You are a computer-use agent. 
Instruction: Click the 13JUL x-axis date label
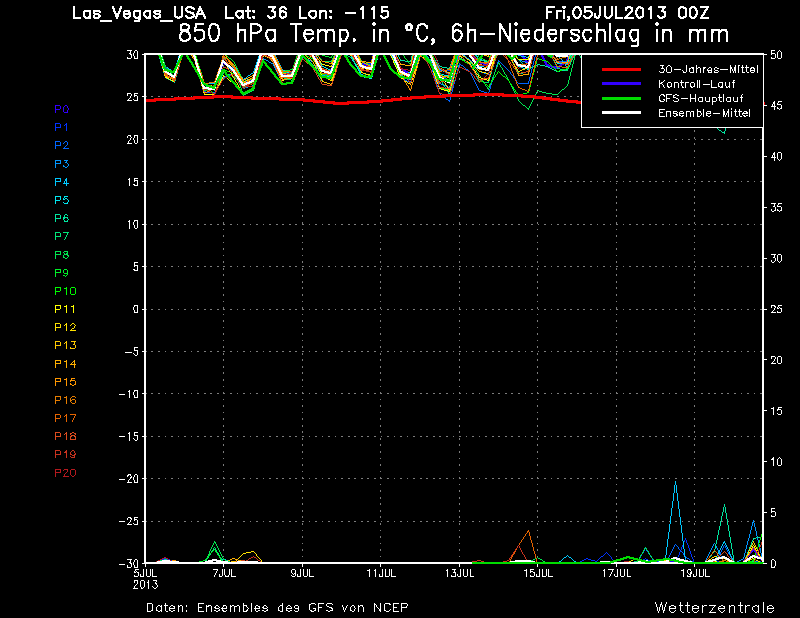pyautogui.click(x=460, y=573)
